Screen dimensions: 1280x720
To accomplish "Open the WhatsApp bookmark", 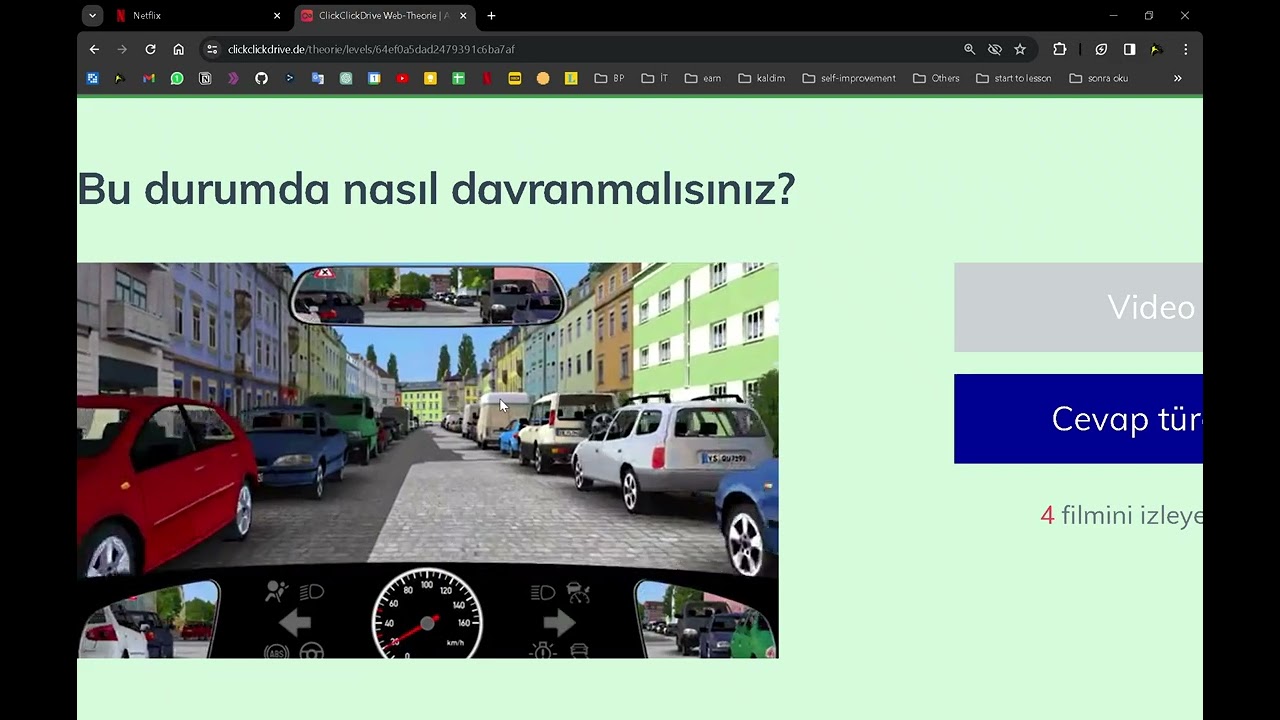I will pyautogui.click(x=177, y=78).
